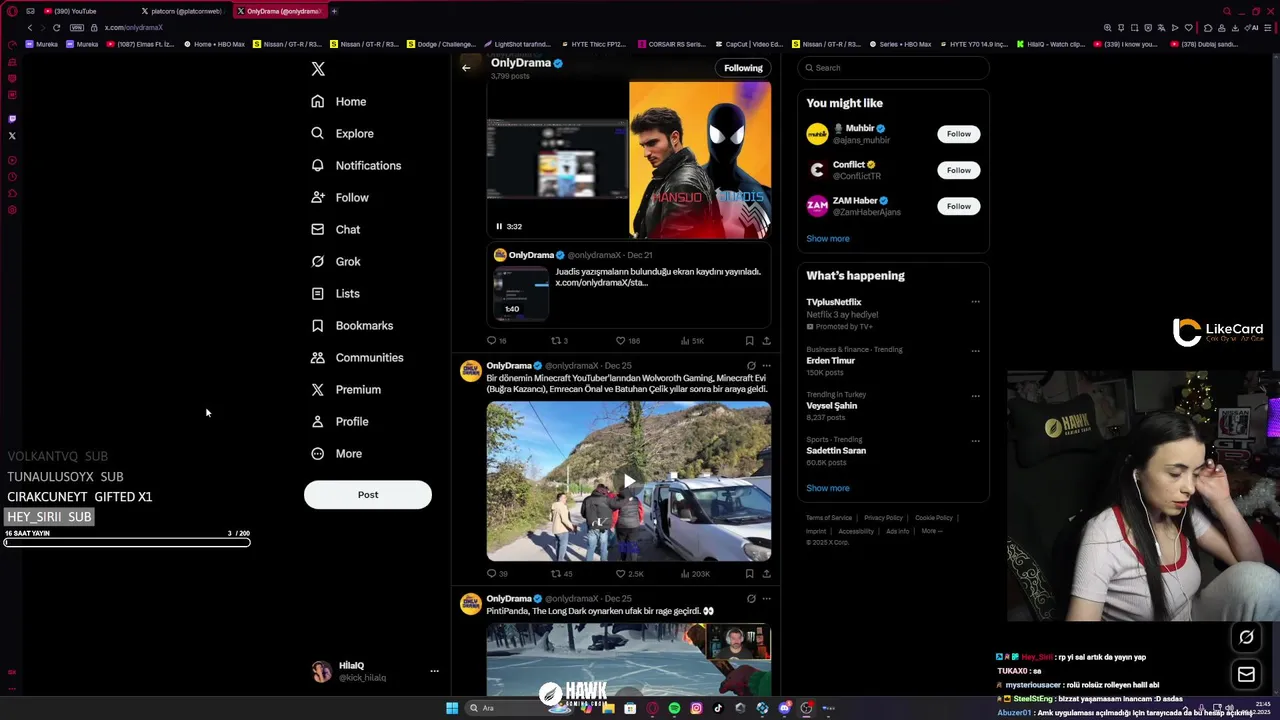Go back with the profile back arrow
Screen dimensions: 1280x720
pos(466,68)
